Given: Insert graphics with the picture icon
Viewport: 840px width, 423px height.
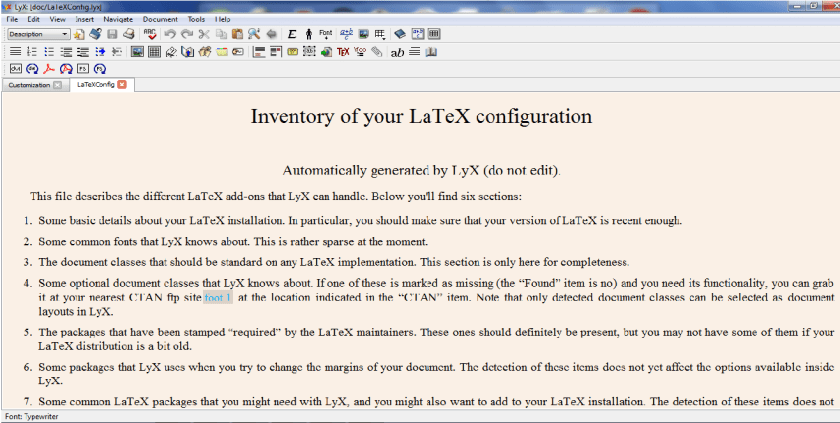Looking at the screenshot, I should point(364,34).
